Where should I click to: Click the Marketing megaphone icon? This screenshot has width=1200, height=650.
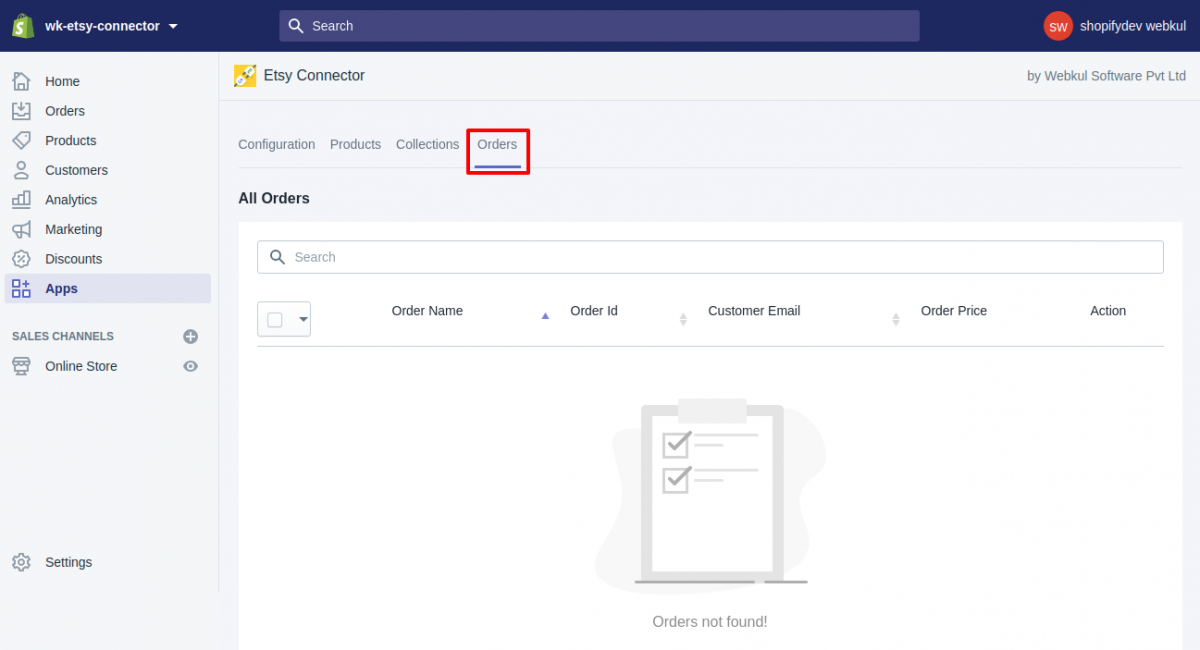(x=21, y=229)
